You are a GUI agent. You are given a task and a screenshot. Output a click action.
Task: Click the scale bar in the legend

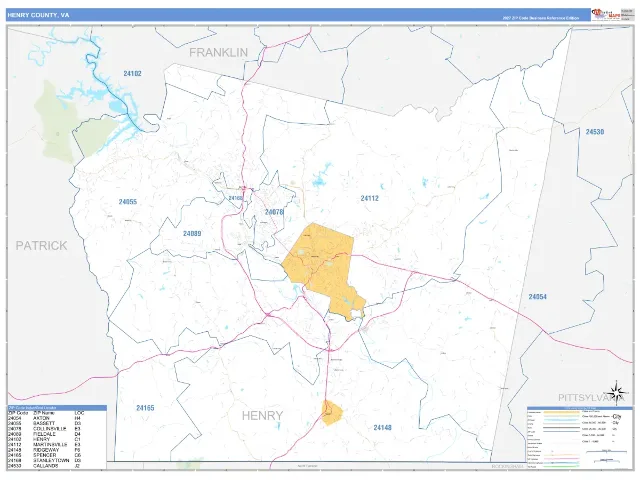[x=607, y=452]
